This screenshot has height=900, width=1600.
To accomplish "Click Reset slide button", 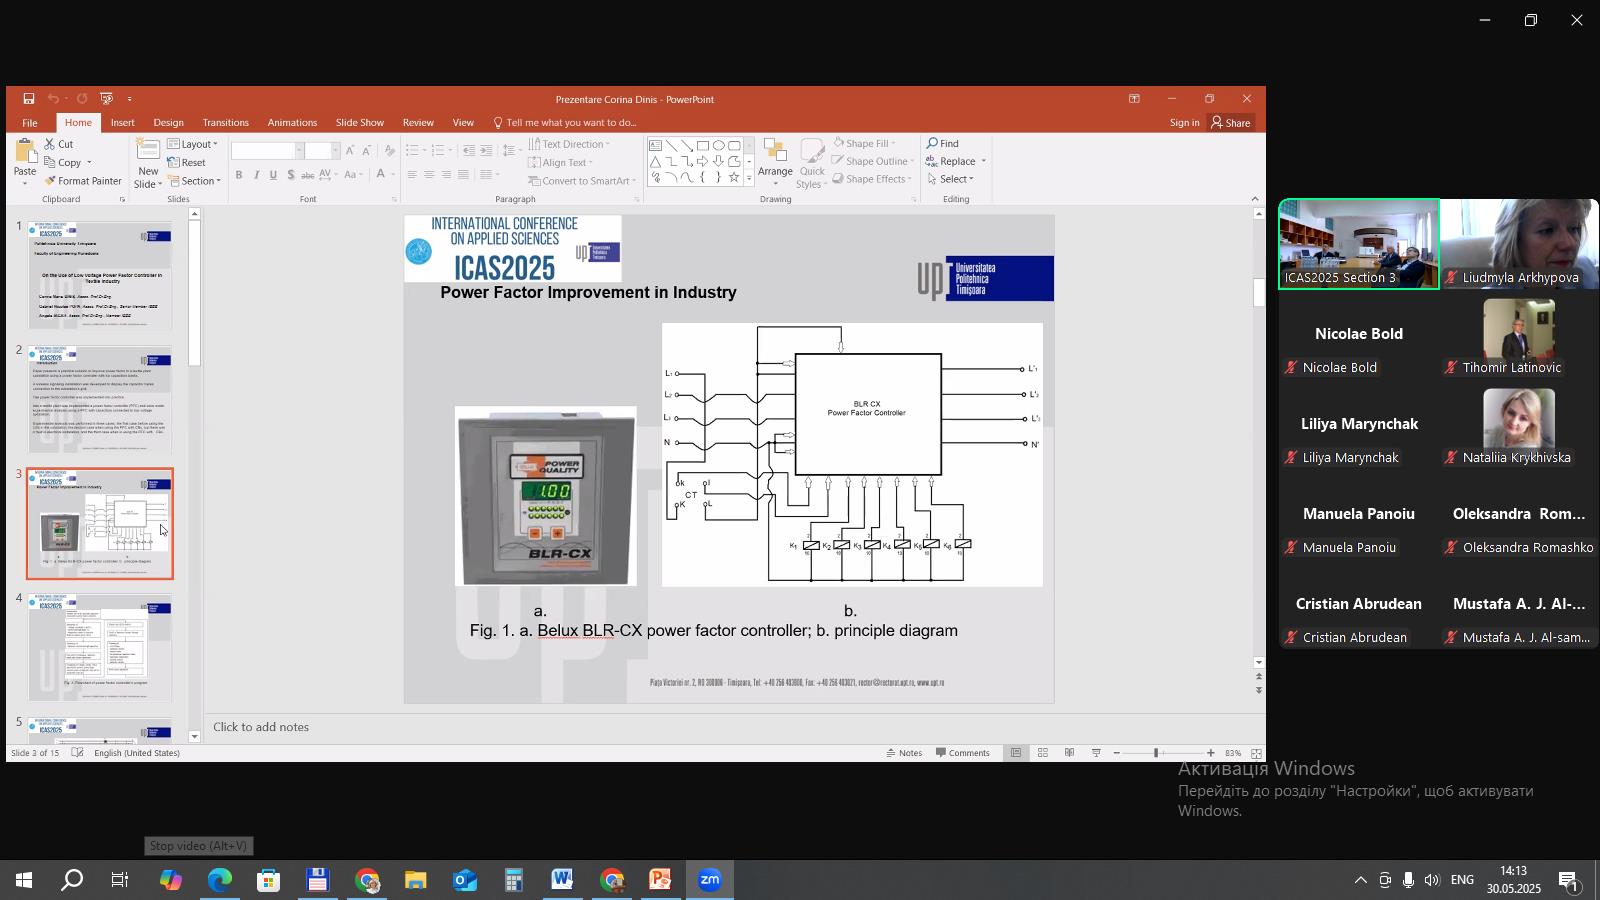I will (x=187, y=162).
